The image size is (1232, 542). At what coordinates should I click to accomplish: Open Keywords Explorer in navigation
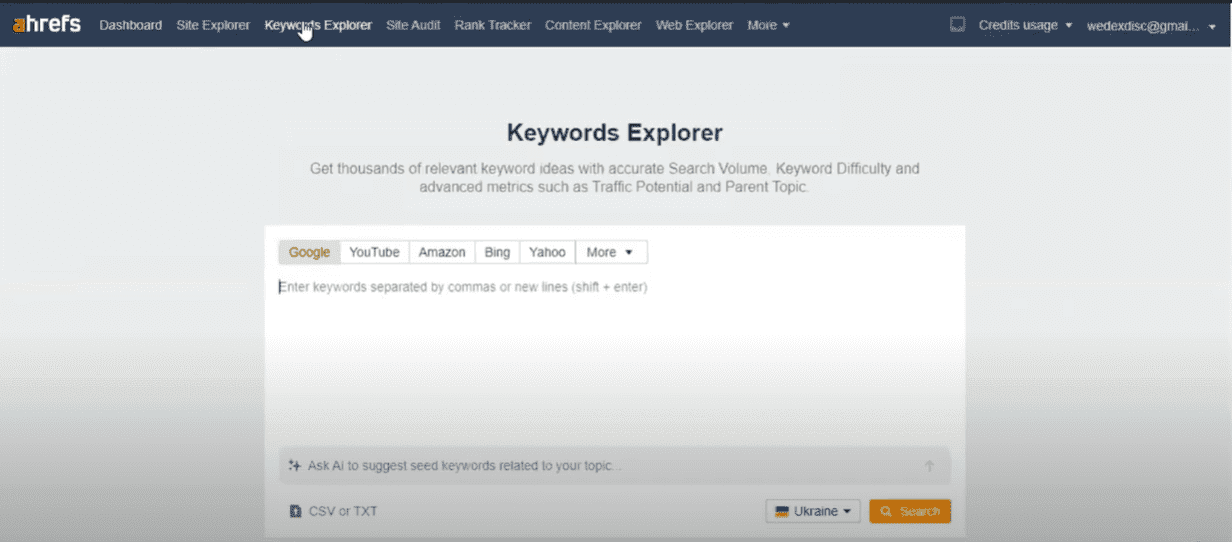[318, 25]
